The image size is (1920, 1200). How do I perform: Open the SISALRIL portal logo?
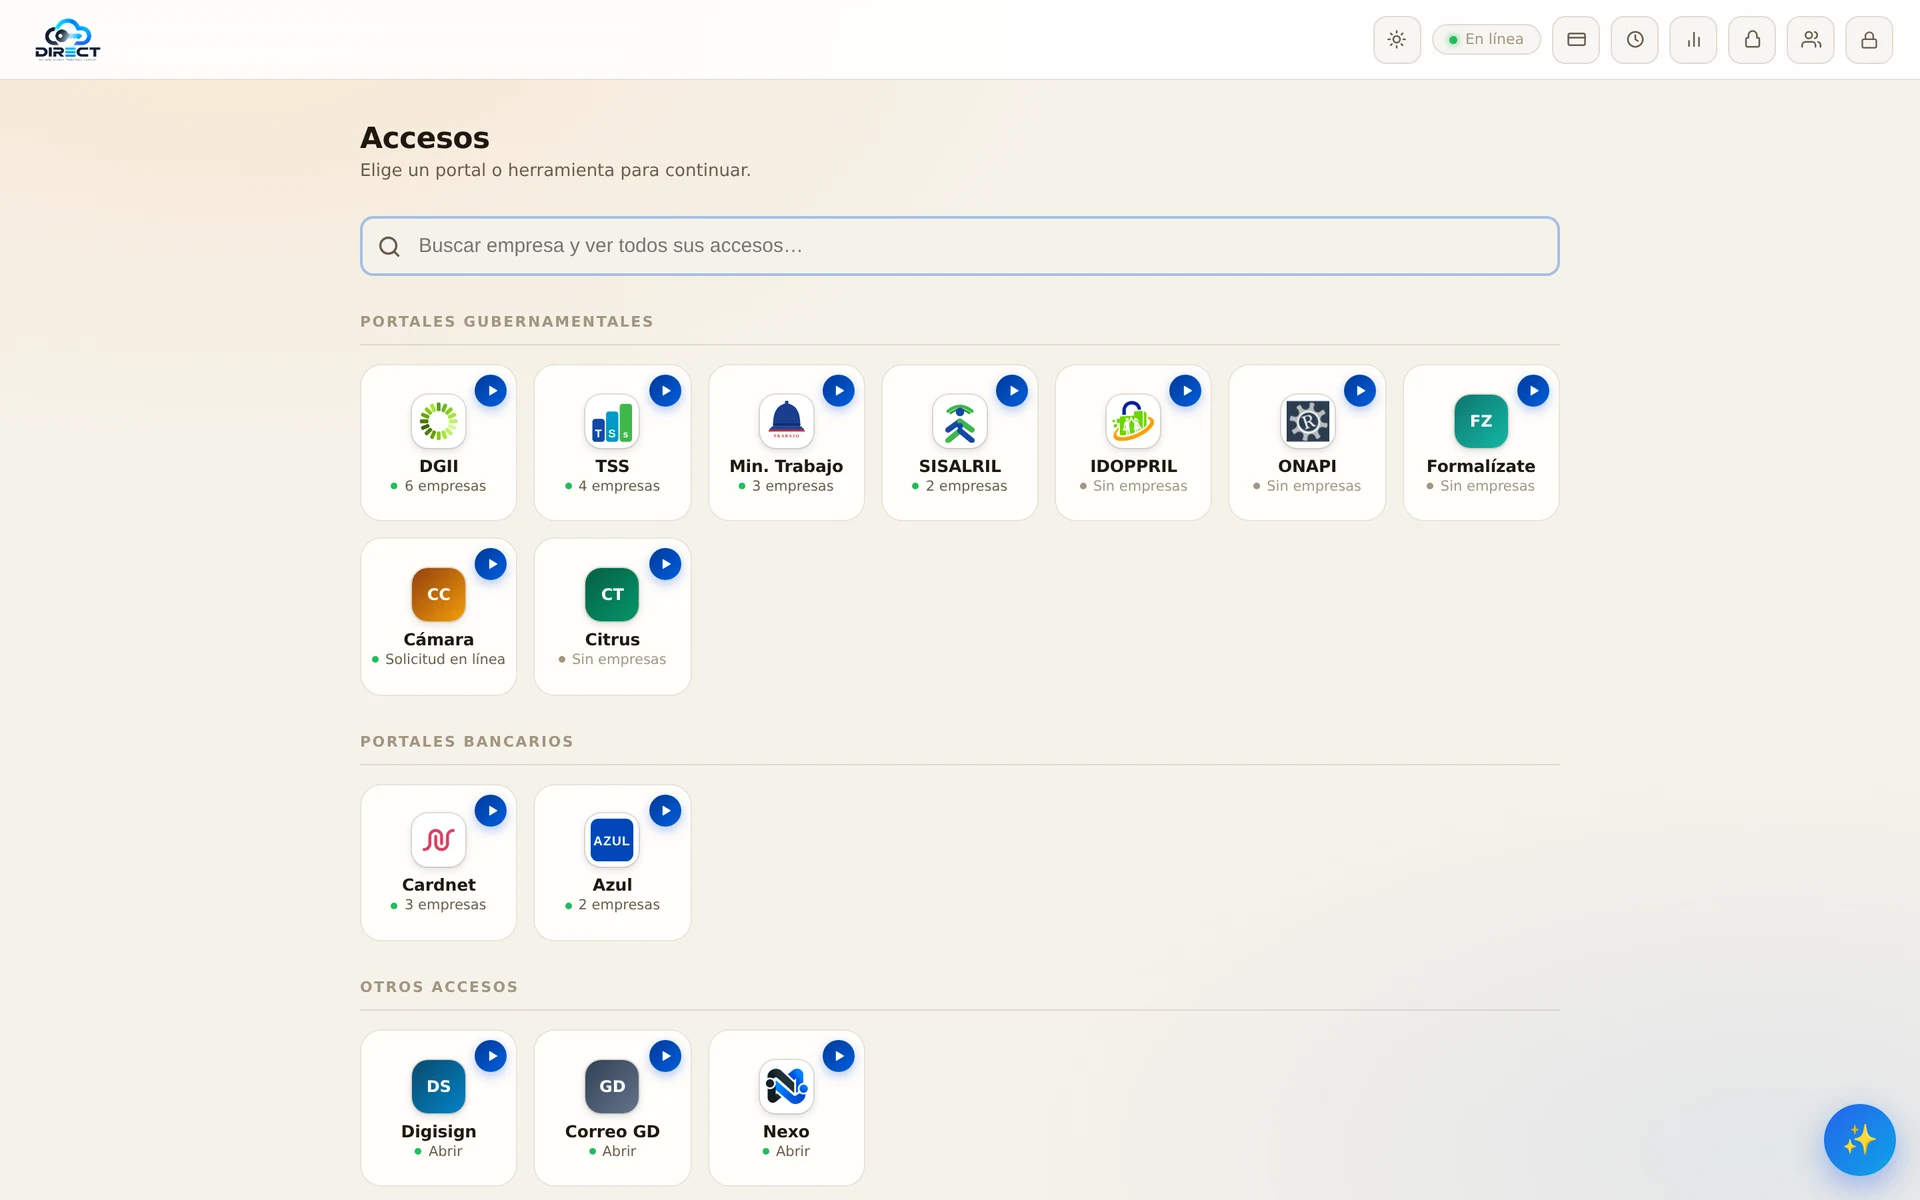click(x=960, y=421)
